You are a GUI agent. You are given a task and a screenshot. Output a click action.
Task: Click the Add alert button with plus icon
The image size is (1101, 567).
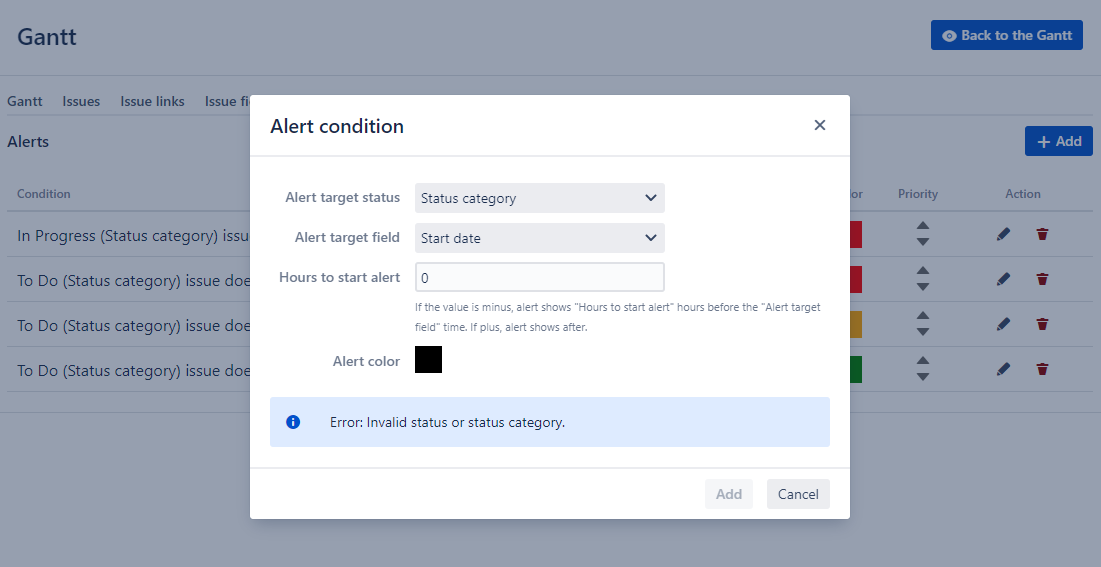(1058, 141)
